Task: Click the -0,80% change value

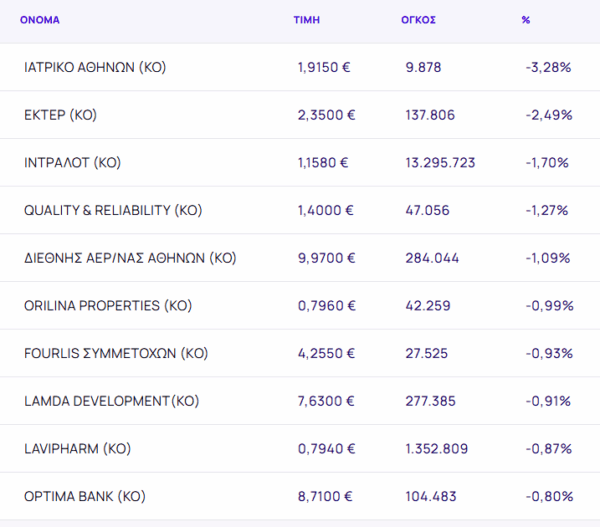Action: (x=548, y=496)
